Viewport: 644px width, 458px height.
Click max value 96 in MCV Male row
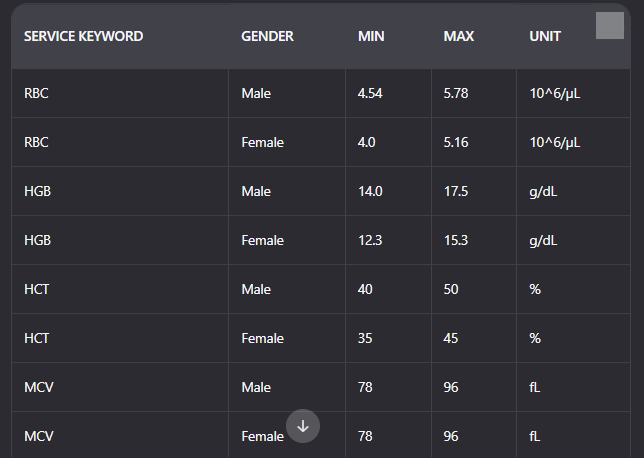click(451, 387)
